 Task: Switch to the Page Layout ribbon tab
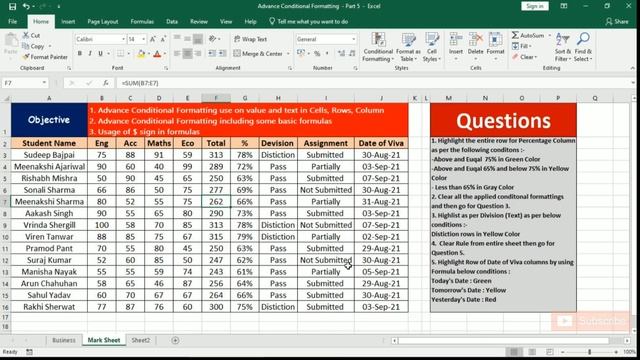pos(102,22)
